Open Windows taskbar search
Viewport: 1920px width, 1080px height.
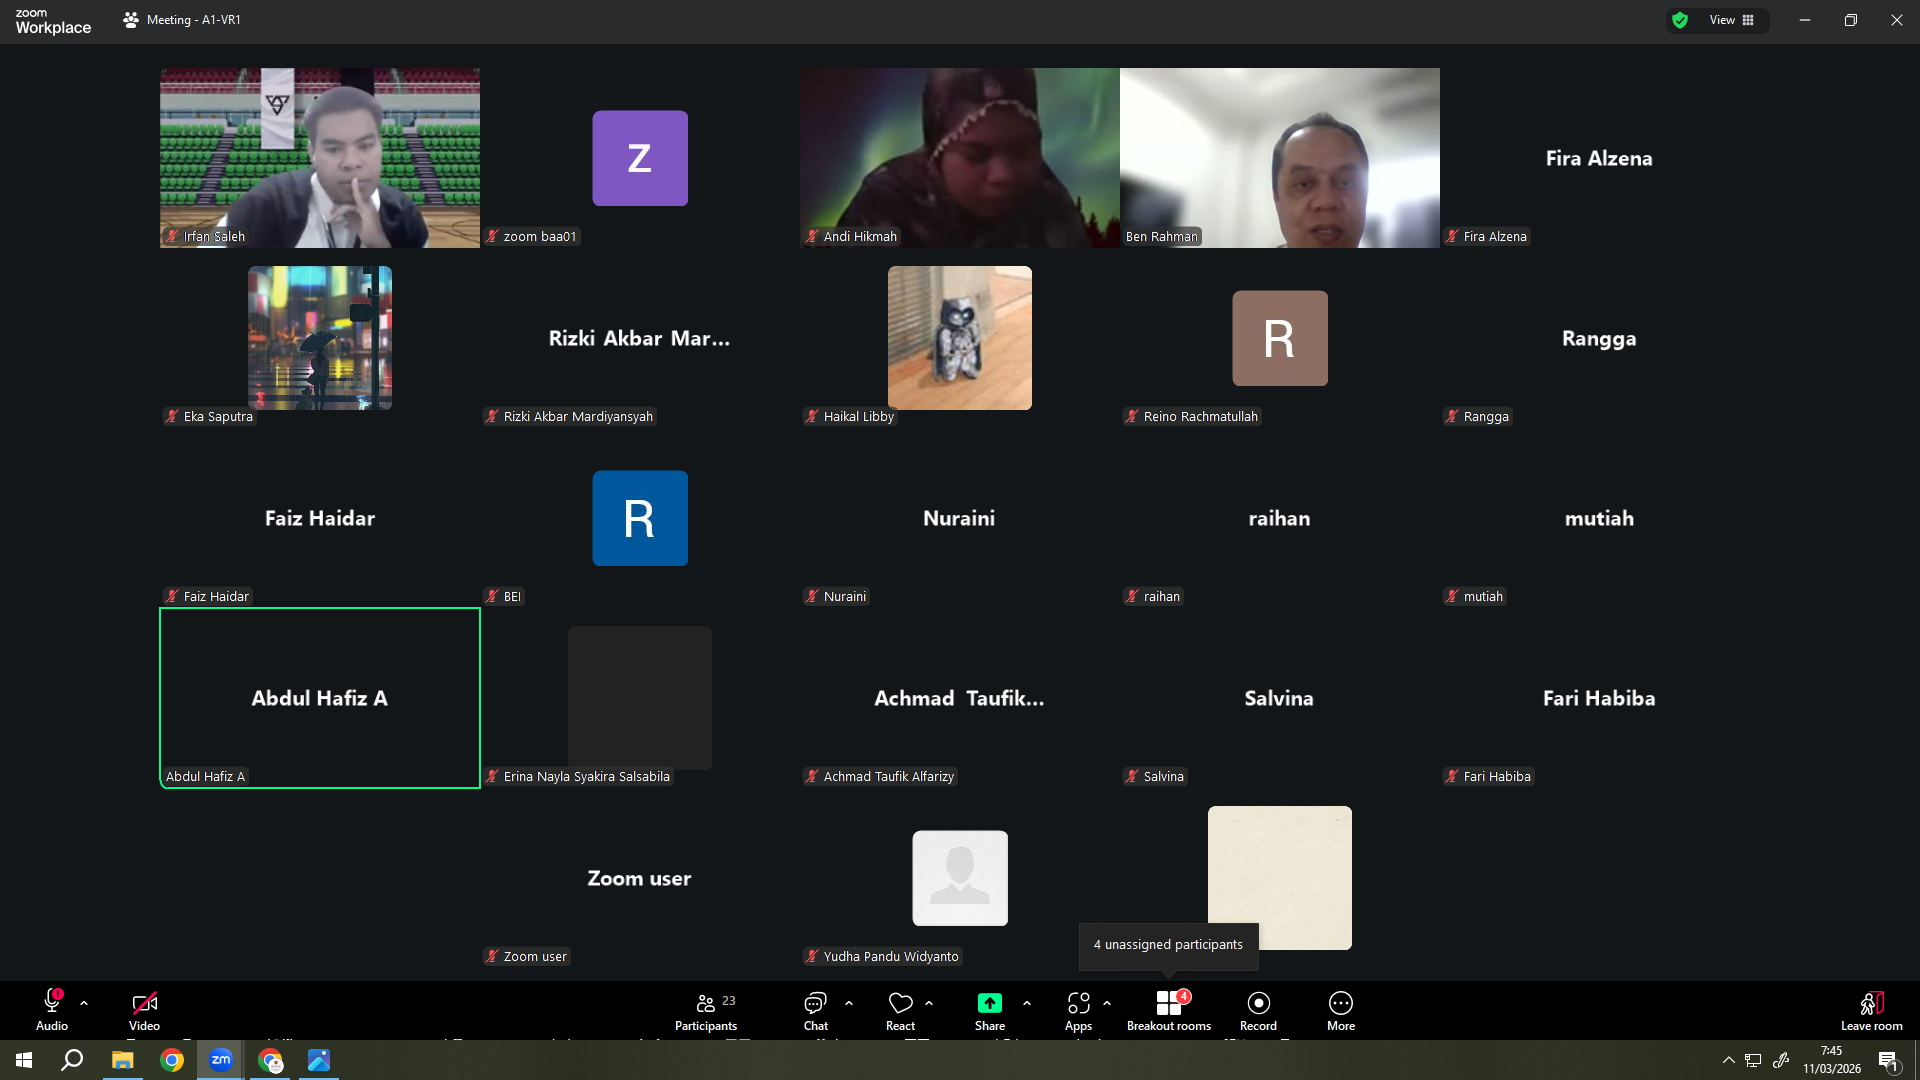[72, 1060]
